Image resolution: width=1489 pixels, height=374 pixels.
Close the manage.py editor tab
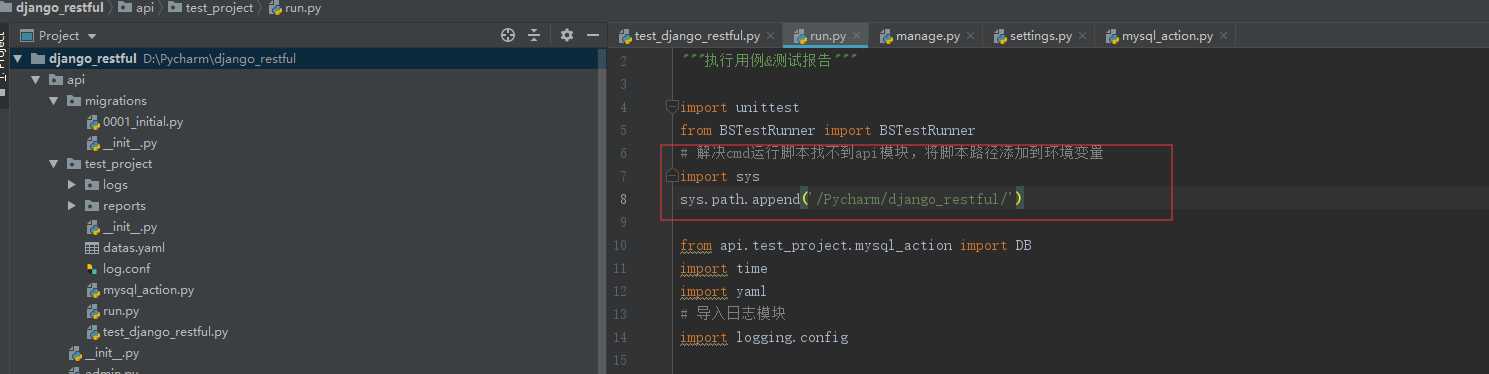[971, 36]
